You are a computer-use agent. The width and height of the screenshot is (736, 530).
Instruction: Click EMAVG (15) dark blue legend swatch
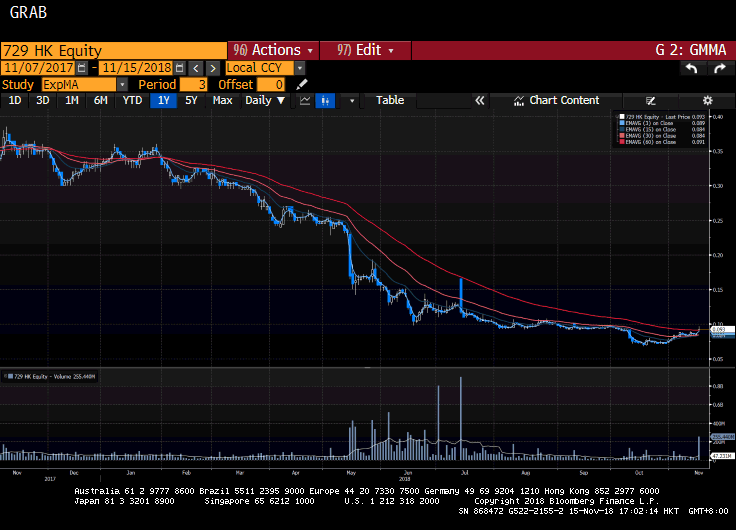pos(622,130)
